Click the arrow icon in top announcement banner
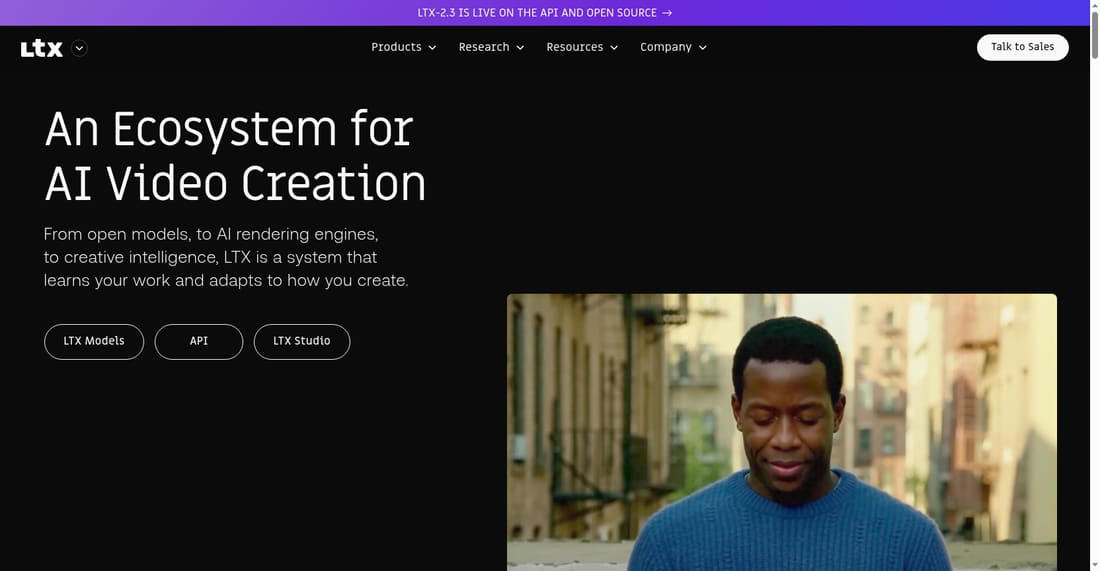This screenshot has height=571, width=1100. pyautogui.click(x=667, y=13)
